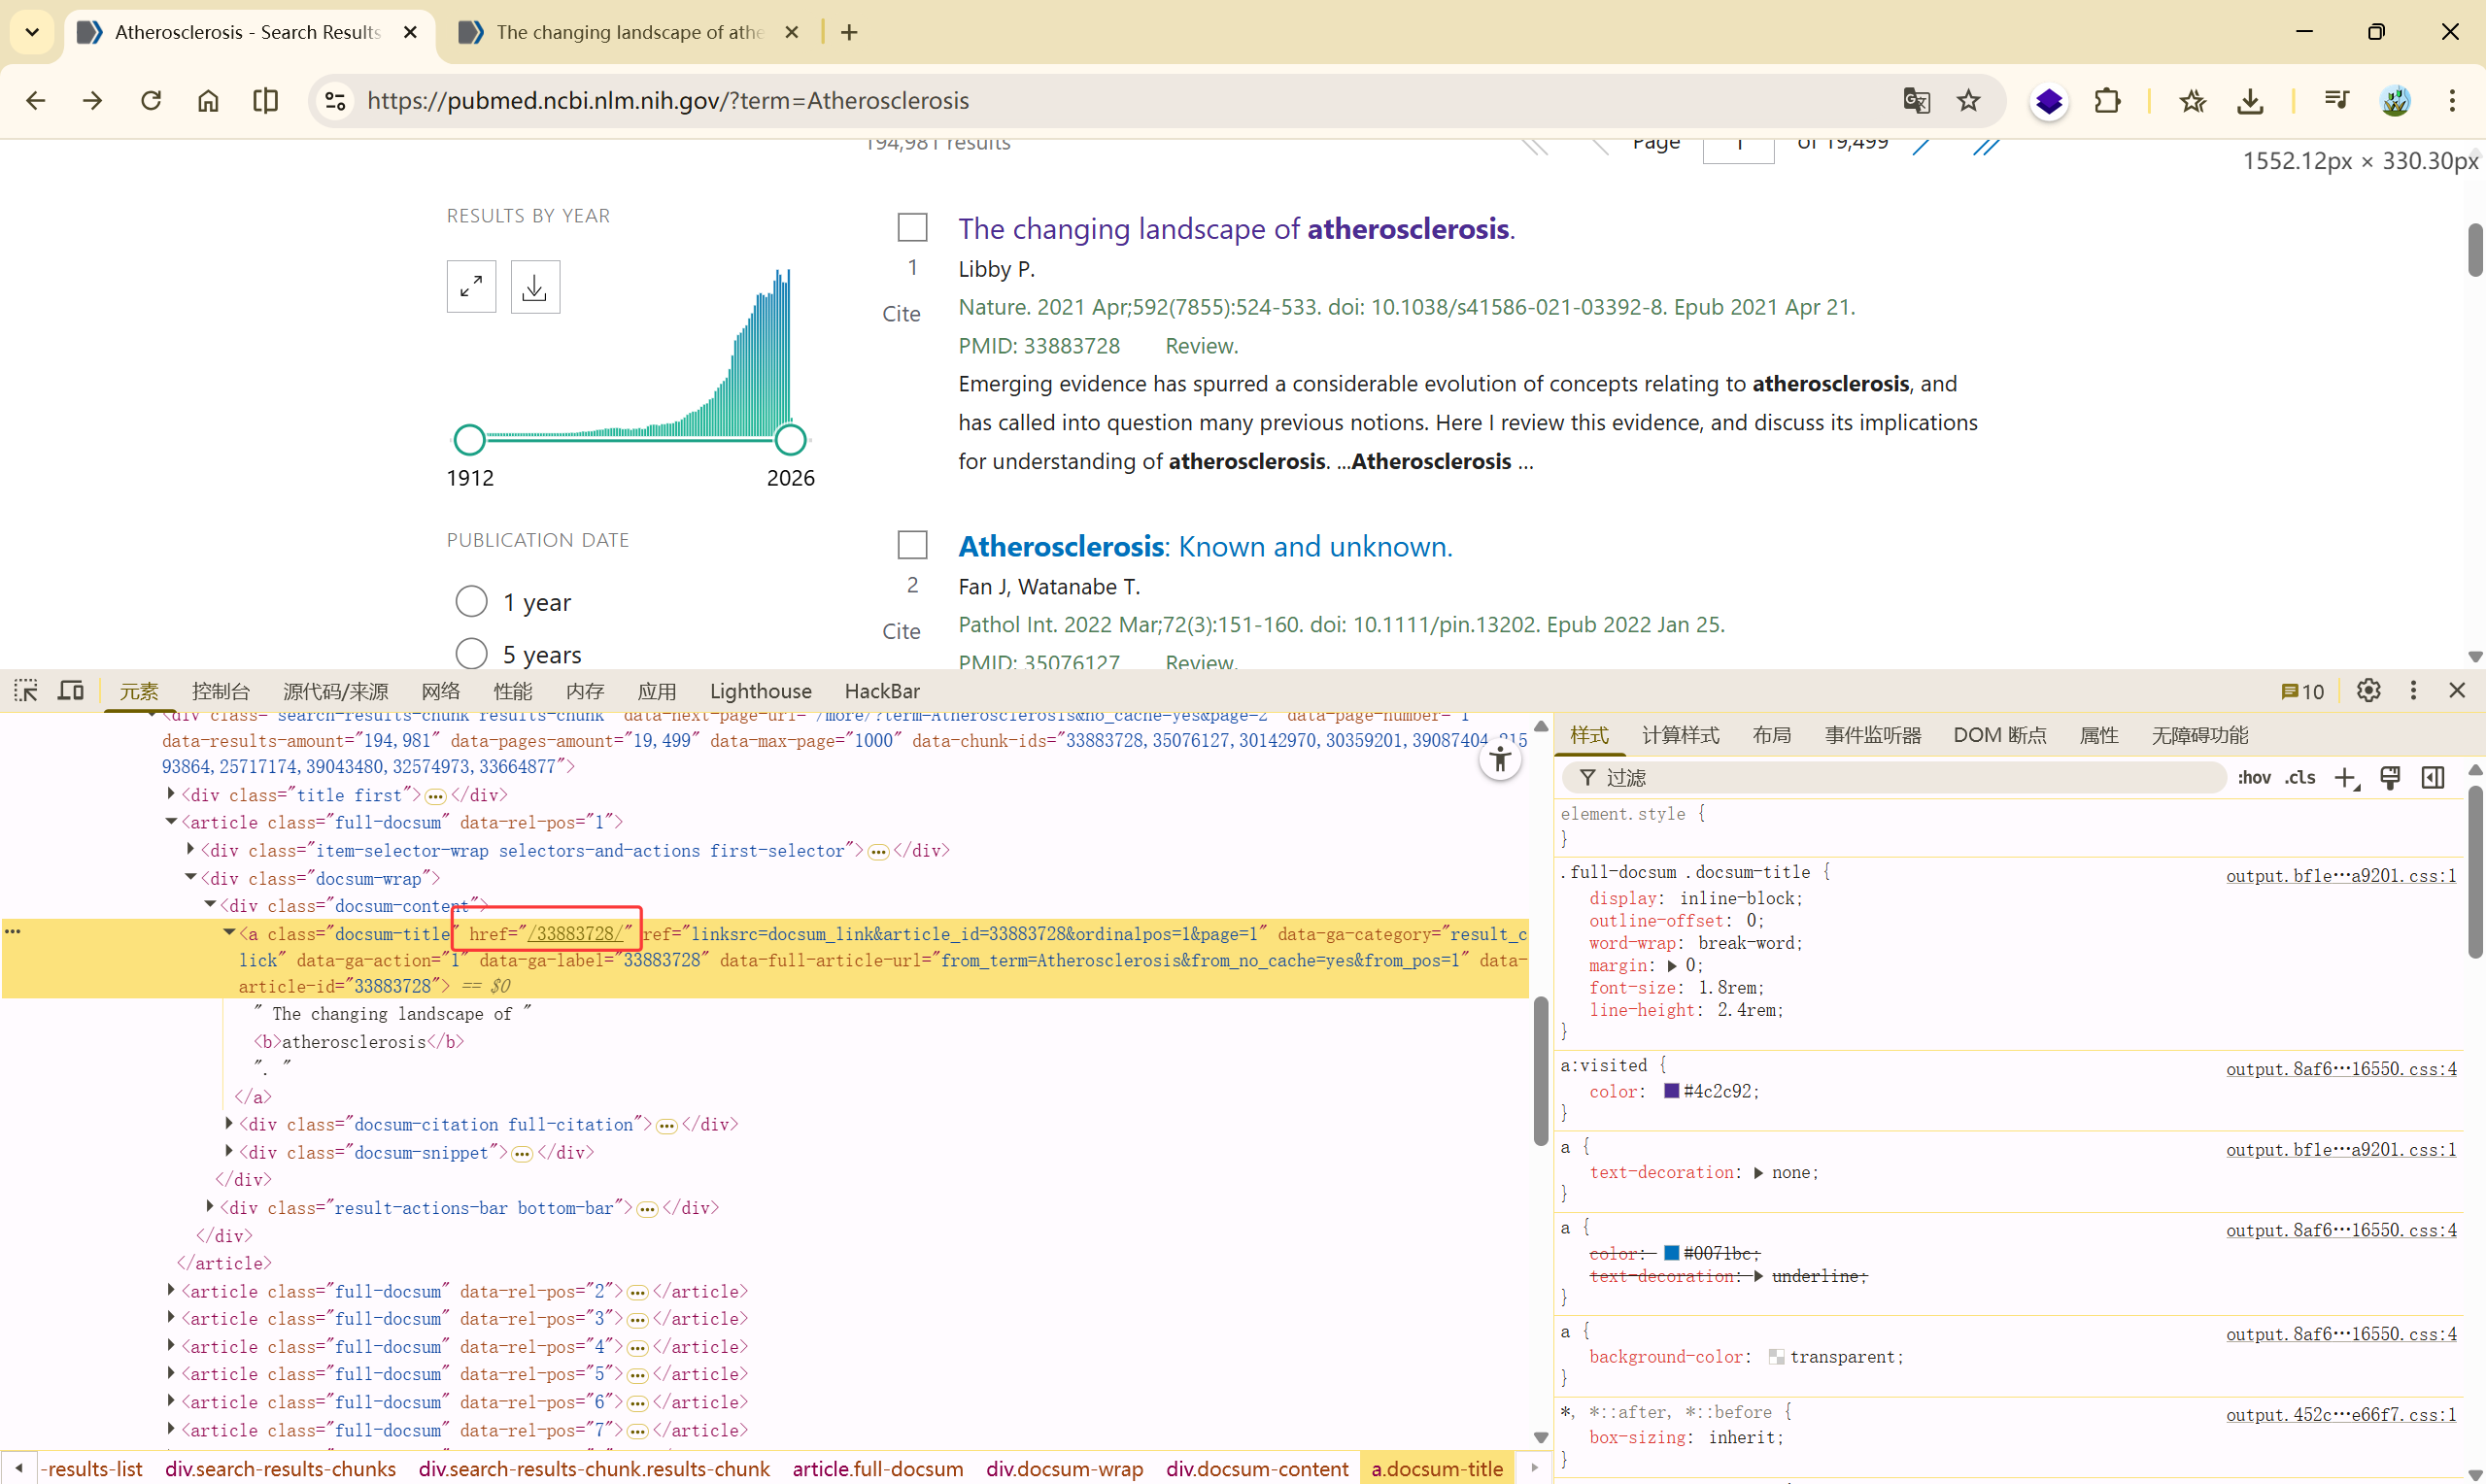Screen dimensions: 2486x1484
Task: Bookmark this page with the star icon
Action: click(1968, 100)
